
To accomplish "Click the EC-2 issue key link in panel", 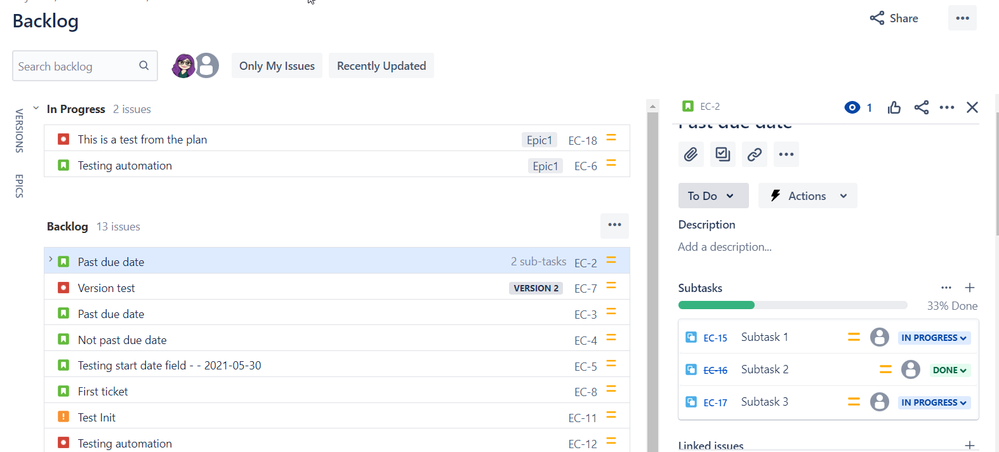I will pos(710,106).
